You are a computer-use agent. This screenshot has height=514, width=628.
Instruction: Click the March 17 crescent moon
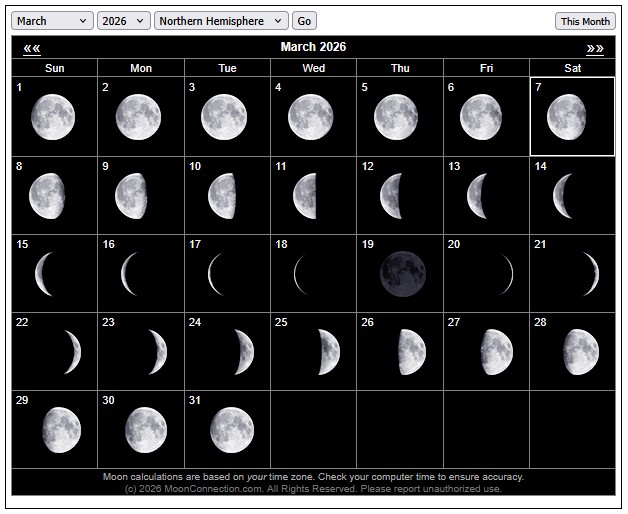click(x=216, y=274)
